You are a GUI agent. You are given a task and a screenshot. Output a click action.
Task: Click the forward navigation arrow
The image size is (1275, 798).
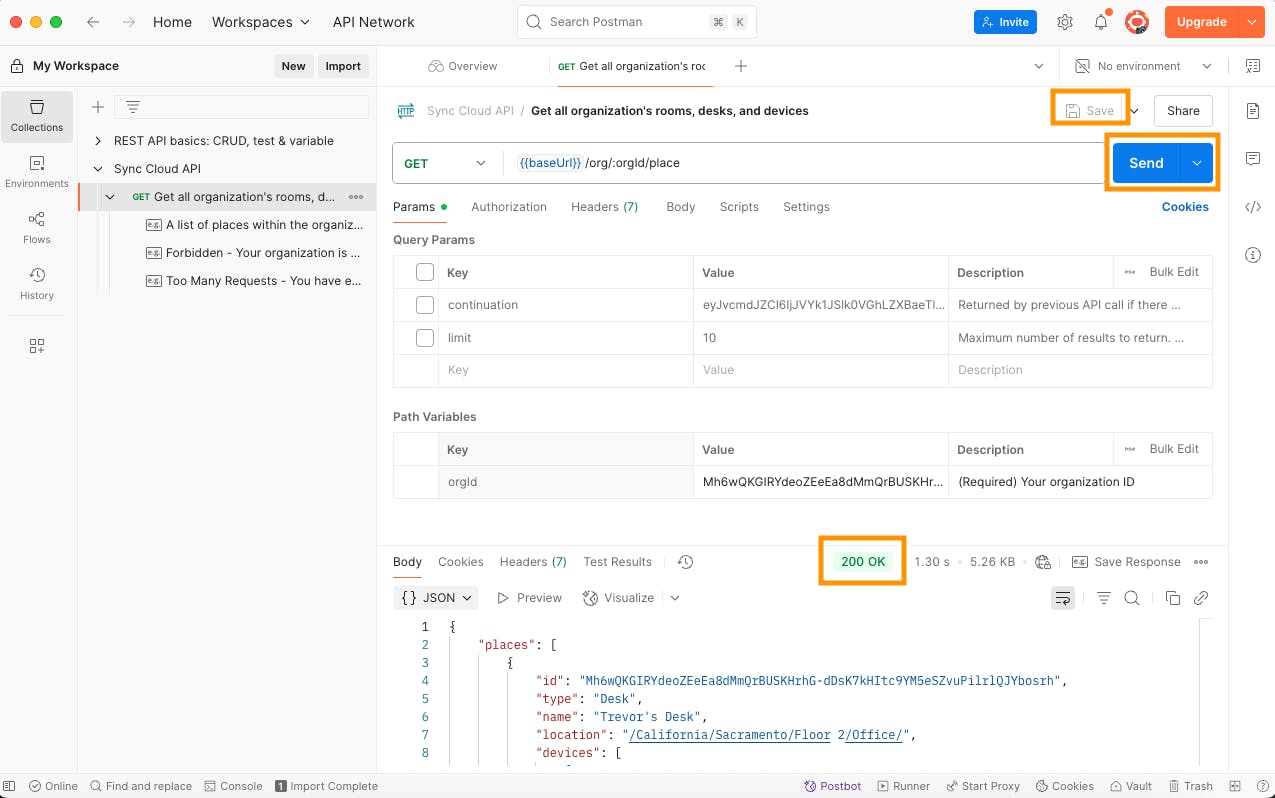coord(128,22)
